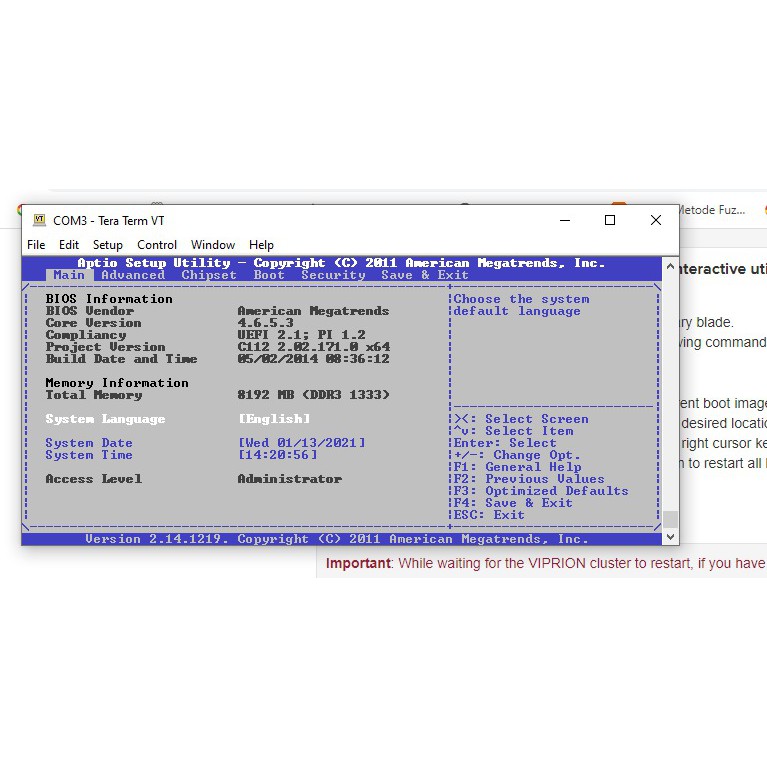Click the Metode Fuz... bookmark in browser
Screen dimensions: 767x767
(x=713, y=210)
